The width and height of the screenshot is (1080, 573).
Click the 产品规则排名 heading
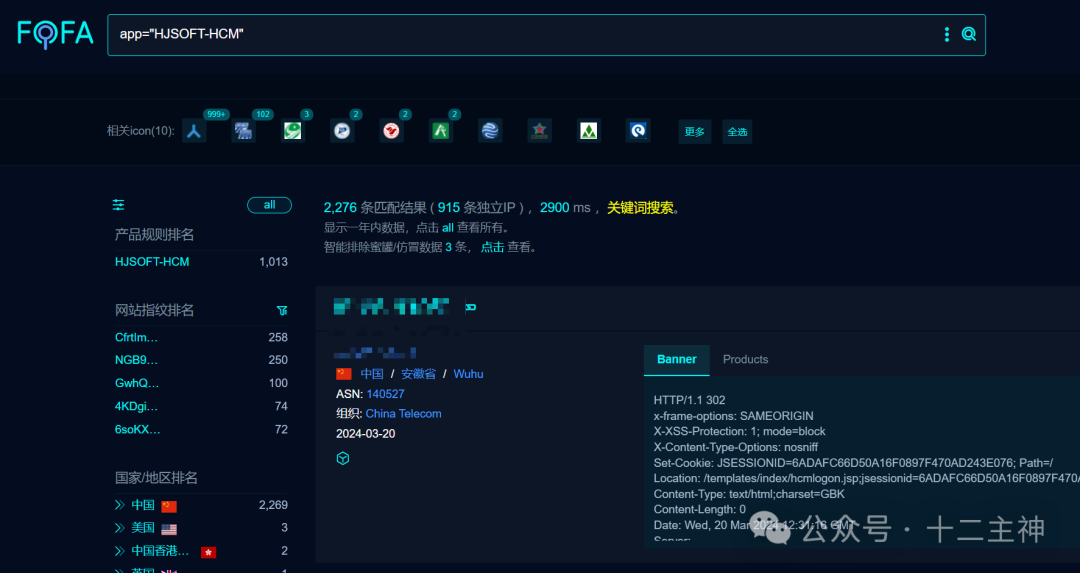[154, 235]
